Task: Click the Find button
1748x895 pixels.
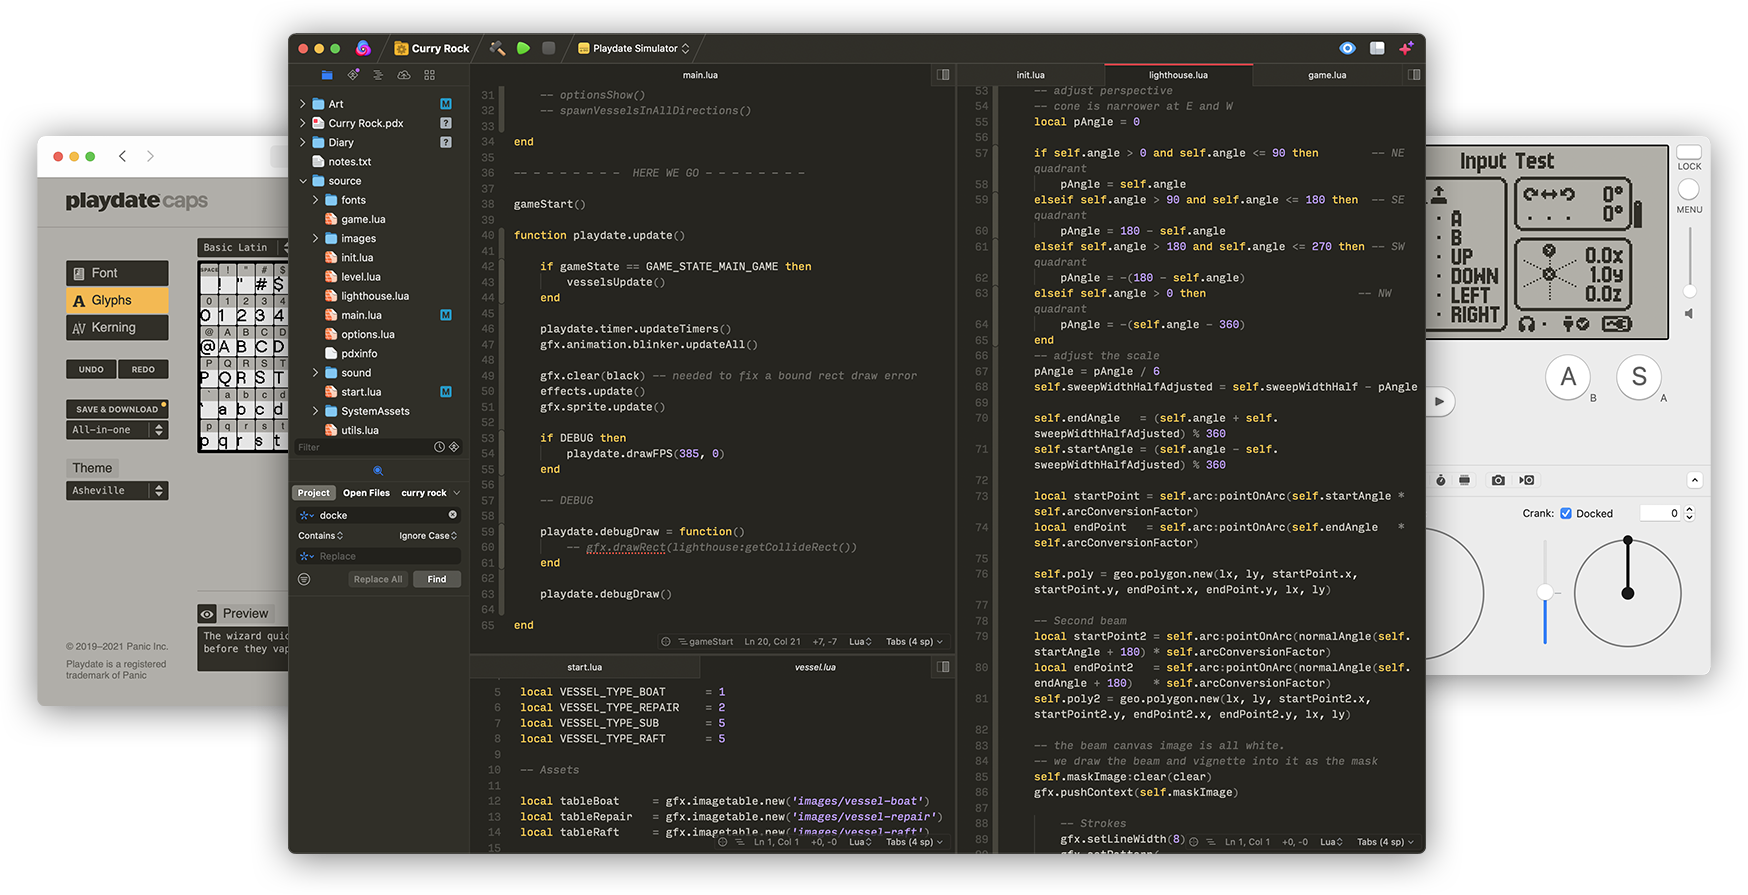Action: 437,579
